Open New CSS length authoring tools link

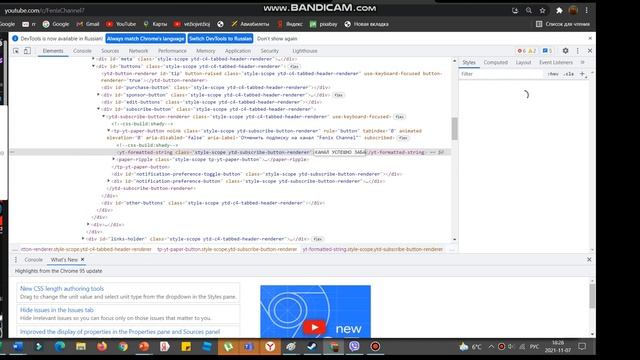(x=62, y=289)
